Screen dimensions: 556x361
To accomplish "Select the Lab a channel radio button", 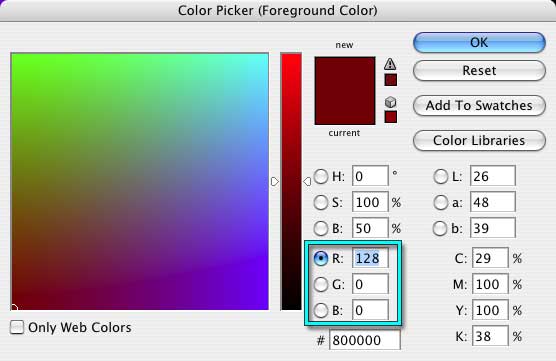I will pyautogui.click(x=441, y=202).
